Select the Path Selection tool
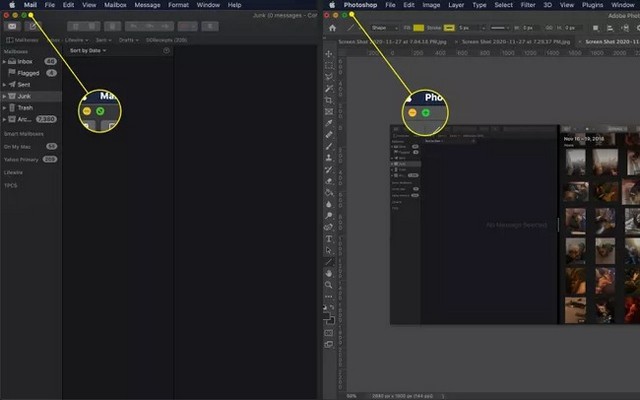 point(329,250)
